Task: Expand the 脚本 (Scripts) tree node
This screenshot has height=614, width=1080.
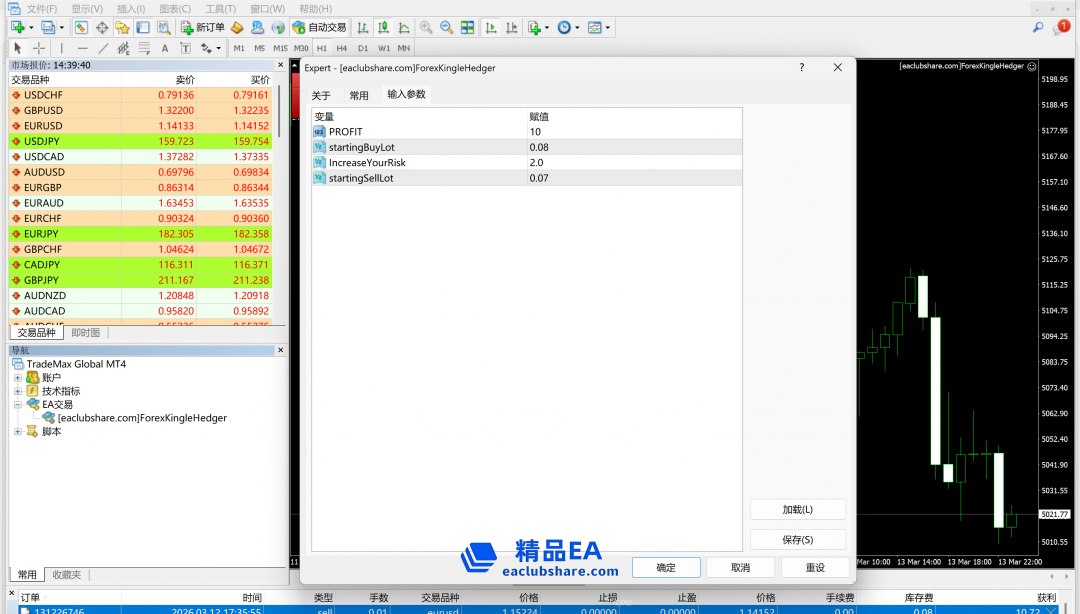Action: (x=18, y=432)
